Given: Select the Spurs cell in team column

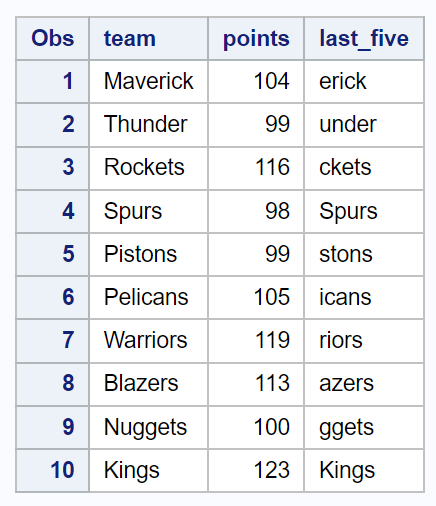Looking at the screenshot, I should (148, 211).
